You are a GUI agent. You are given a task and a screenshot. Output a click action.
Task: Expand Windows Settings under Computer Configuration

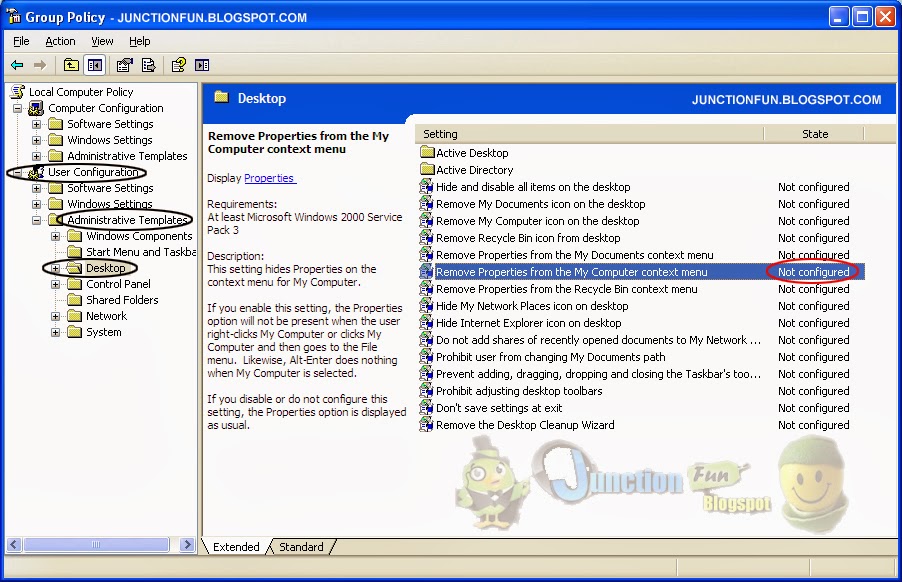pyautogui.click(x=37, y=140)
